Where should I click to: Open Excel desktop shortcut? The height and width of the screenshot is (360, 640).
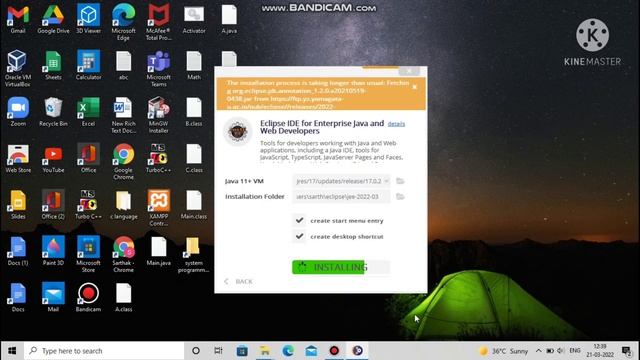pos(88,112)
